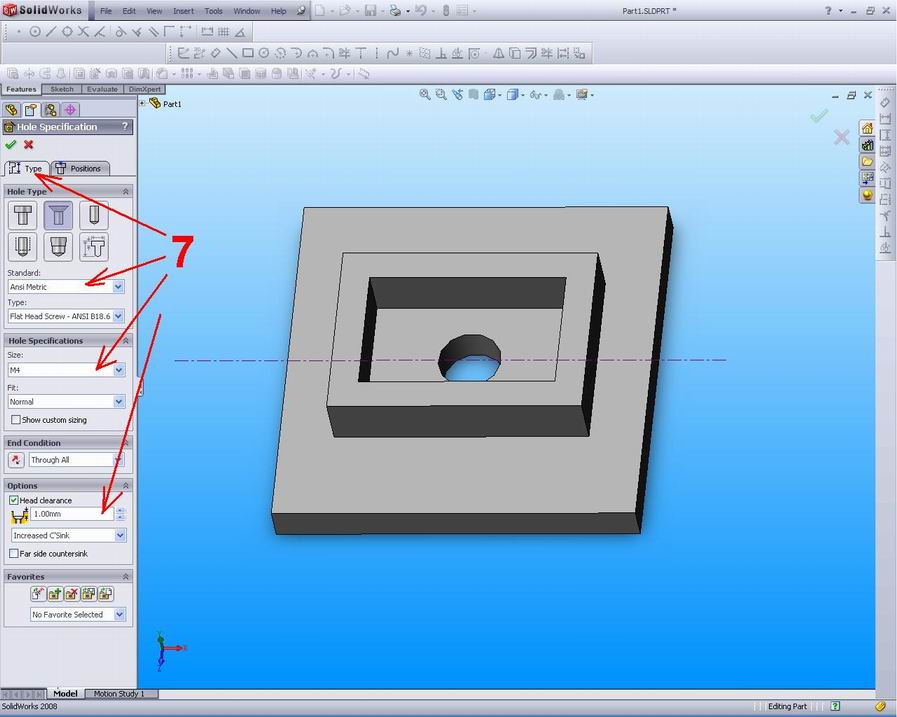Click the head clearance value field showing 1.00mm
This screenshot has width=897, height=717.
(70, 513)
